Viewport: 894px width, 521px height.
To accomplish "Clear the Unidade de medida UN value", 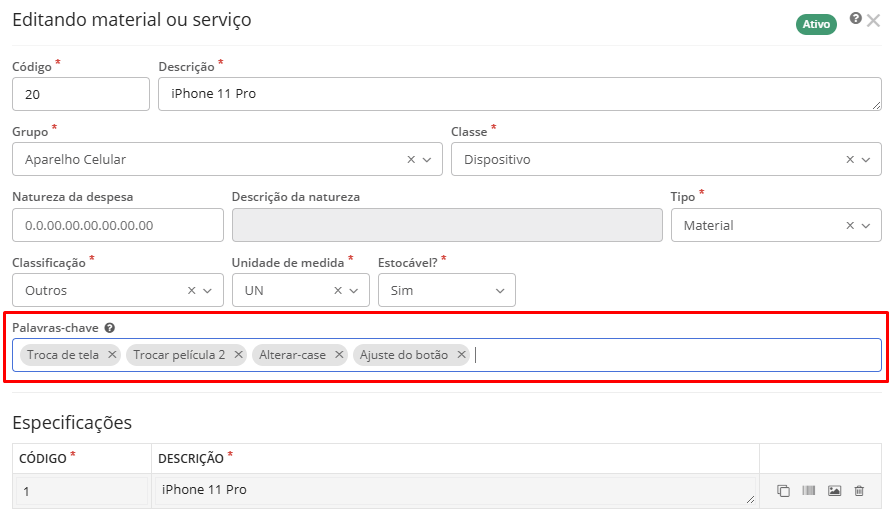I will pos(338,291).
